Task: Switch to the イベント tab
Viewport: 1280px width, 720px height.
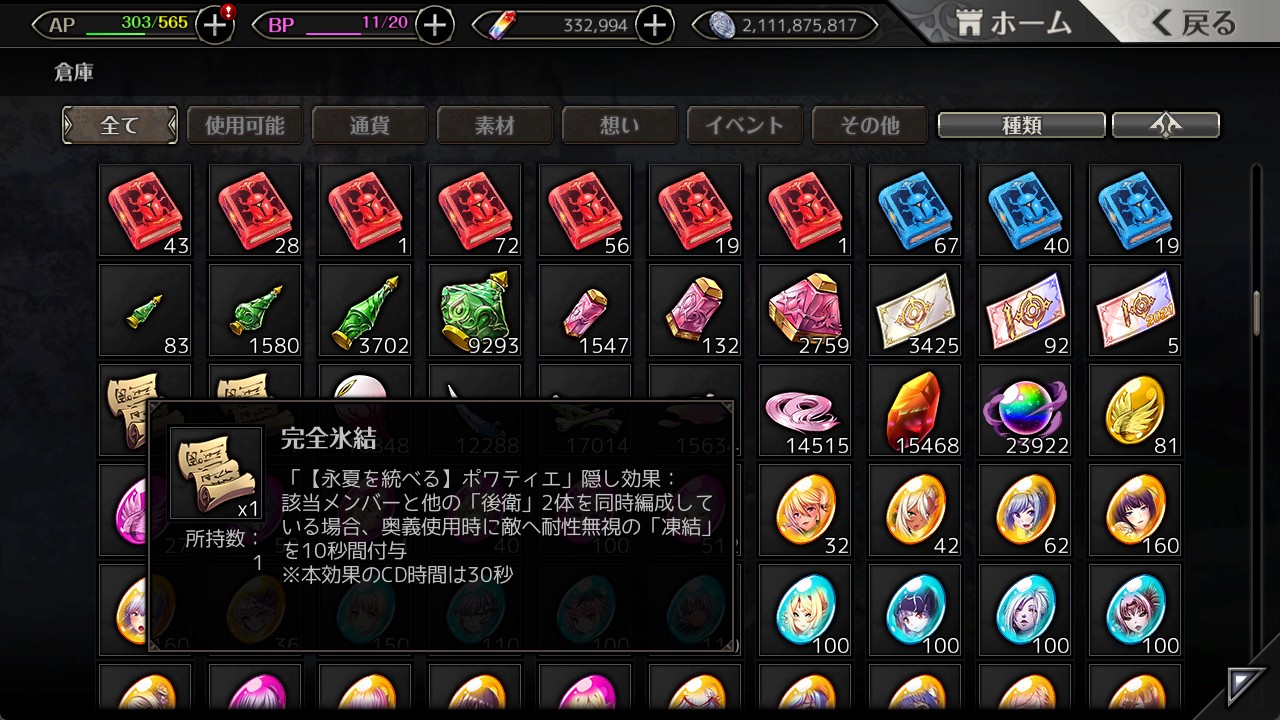Action: (x=745, y=125)
